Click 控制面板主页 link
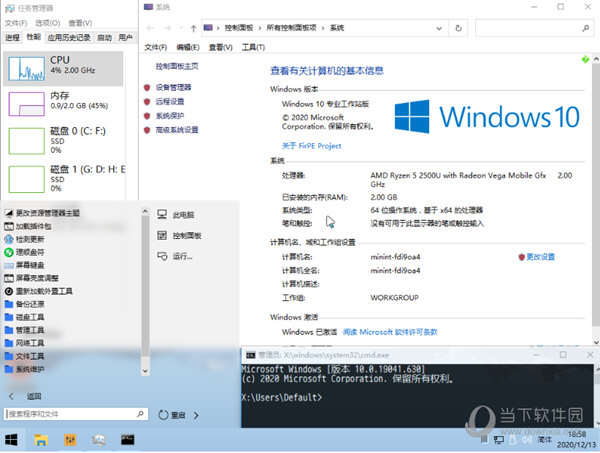600x453 pixels. click(177, 67)
